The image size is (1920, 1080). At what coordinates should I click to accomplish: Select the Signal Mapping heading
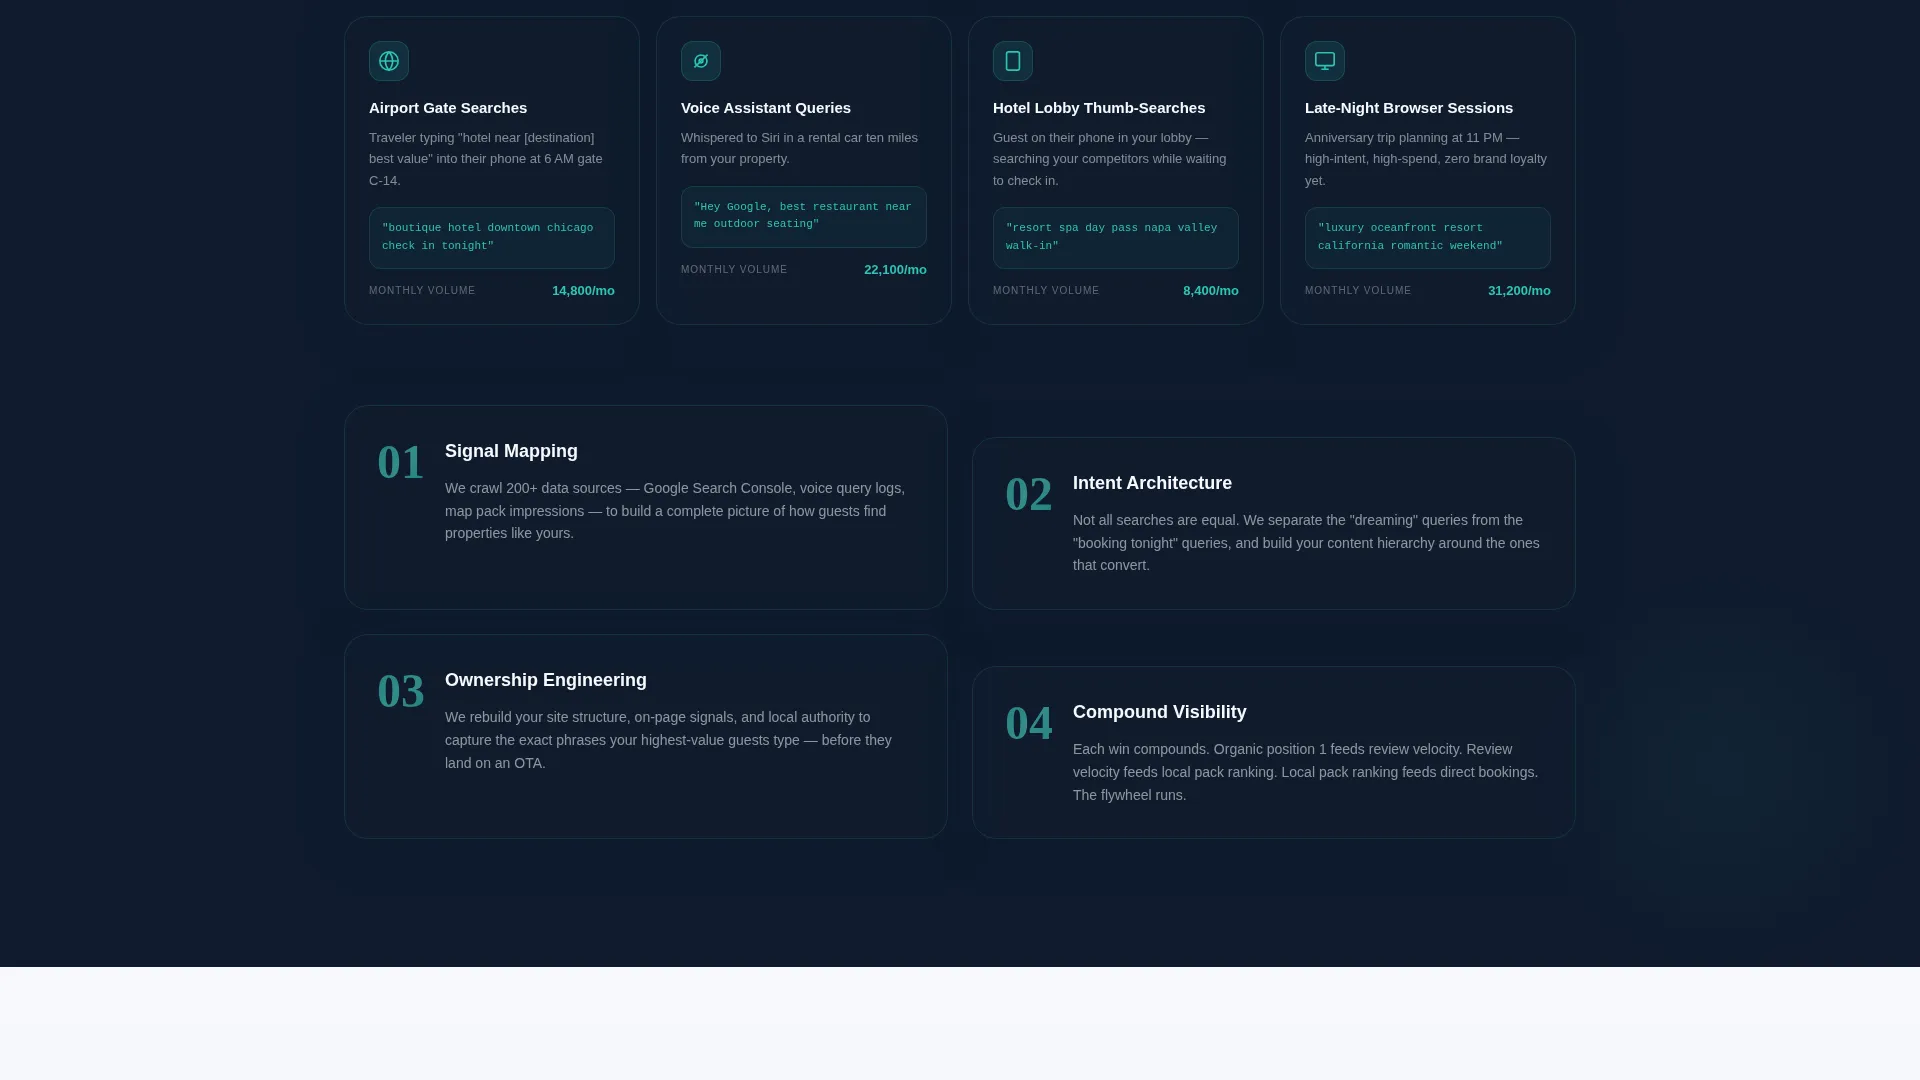[x=511, y=451]
